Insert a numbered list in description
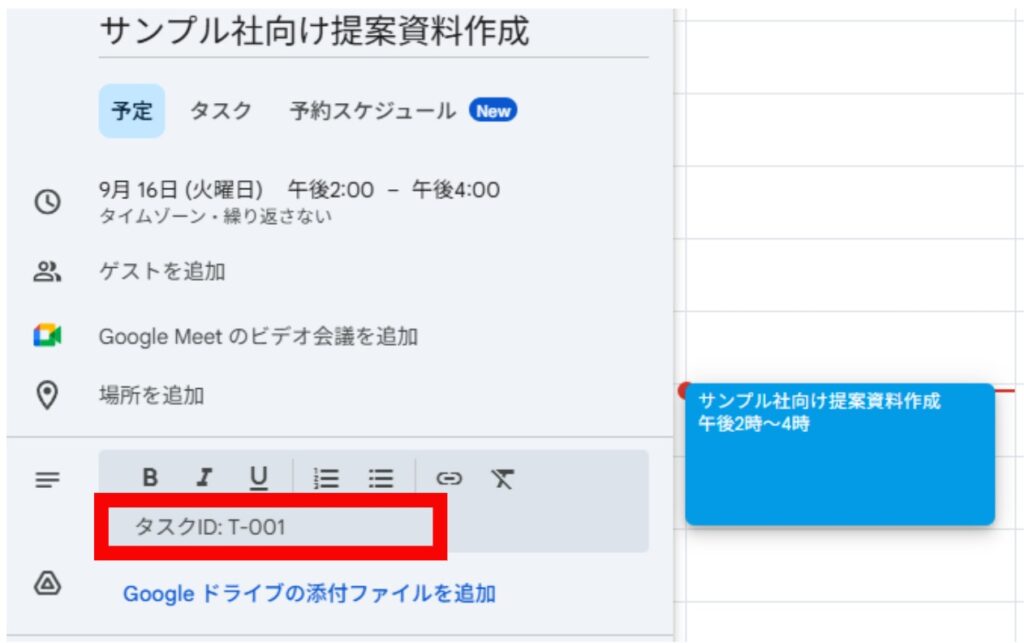The image size is (1024, 643). tap(326, 478)
